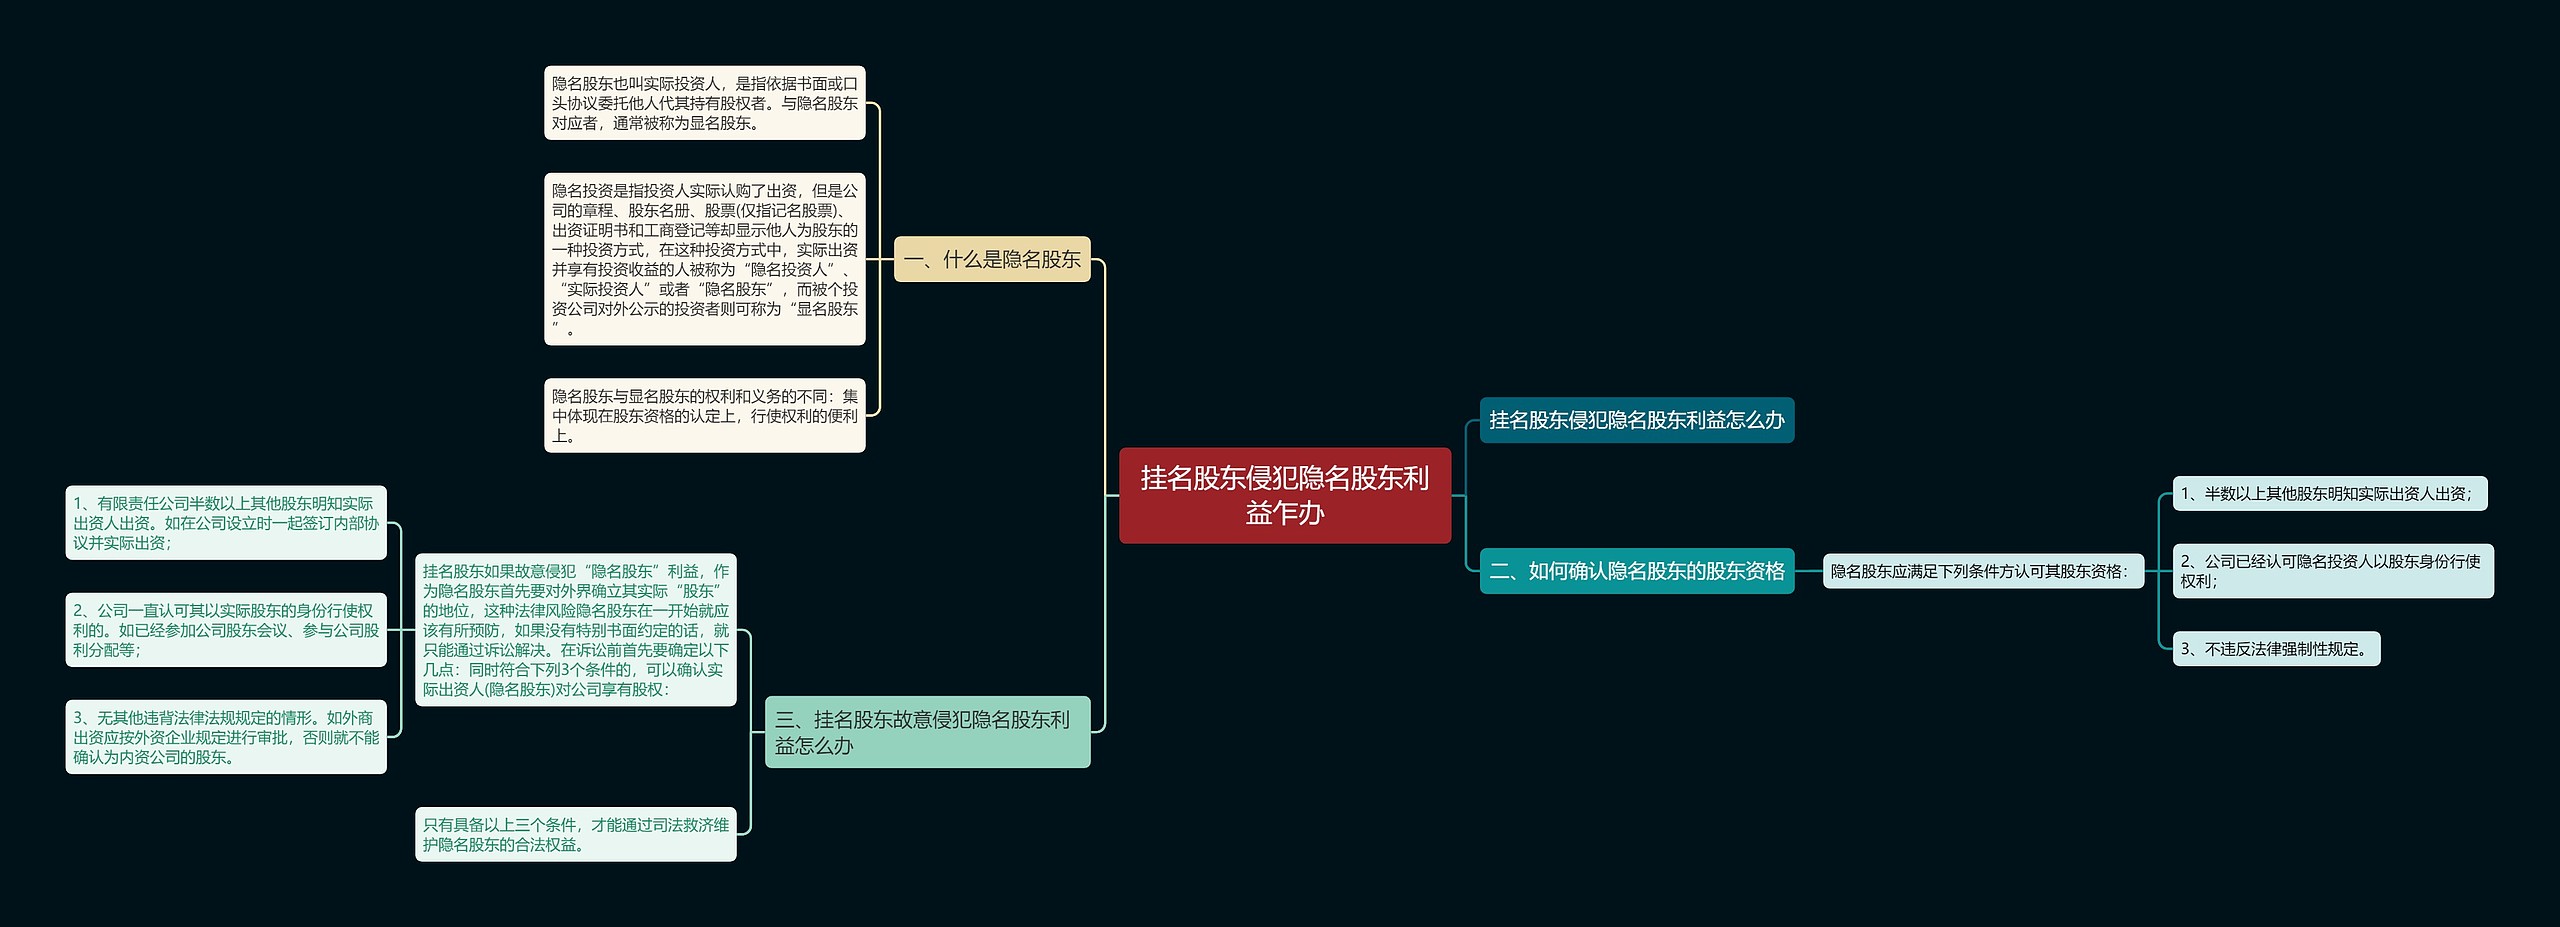The height and width of the screenshot is (927, 2560).
Task: Click the 一、什么是隐名股东 branch node
Action: (x=991, y=259)
